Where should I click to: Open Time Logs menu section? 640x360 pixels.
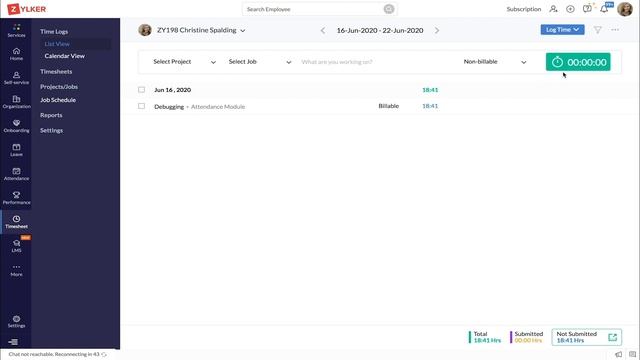tap(54, 31)
